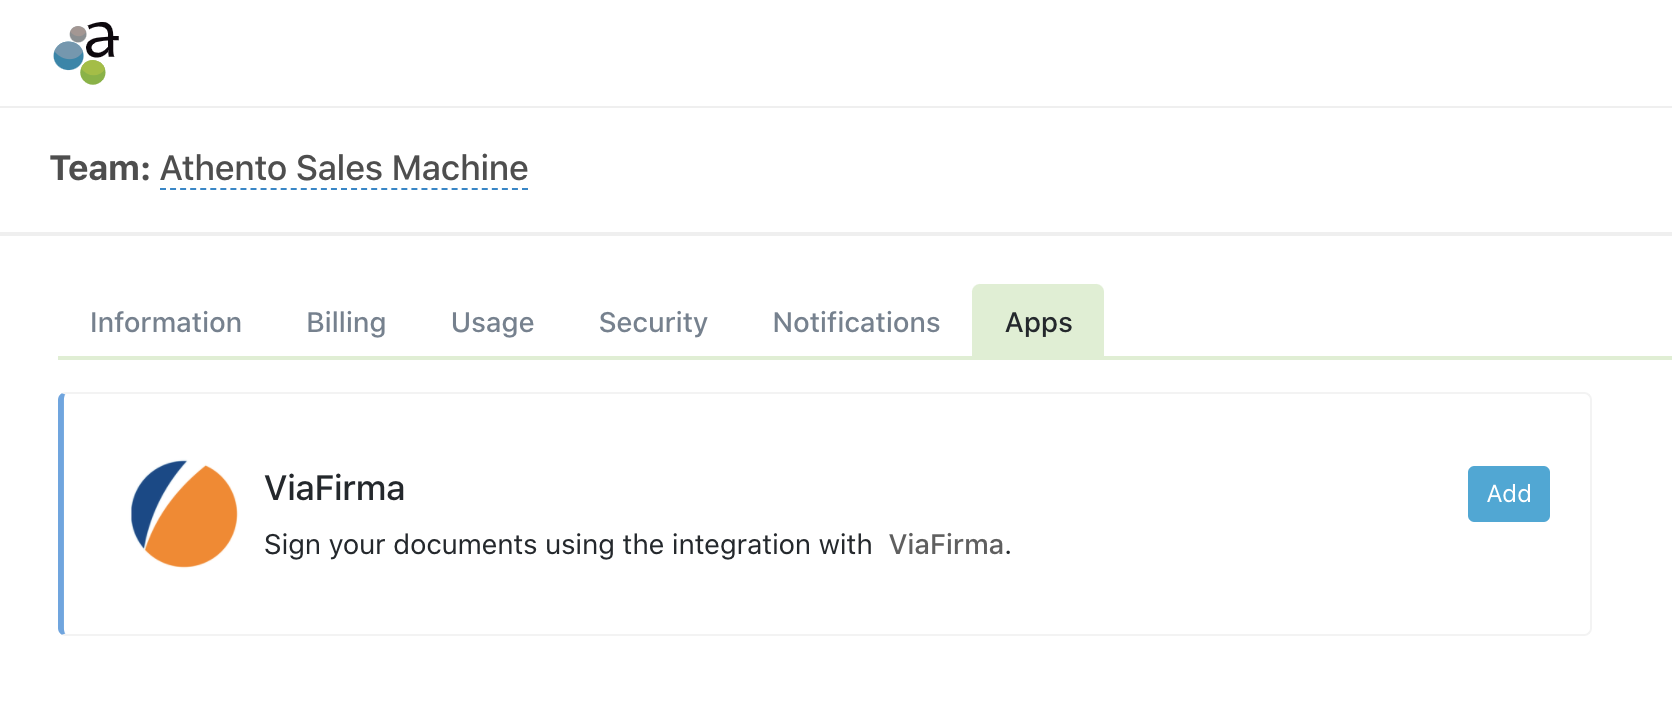Click the green bubble in the Athento logo
The height and width of the screenshot is (724, 1672).
(x=93, y=72)
